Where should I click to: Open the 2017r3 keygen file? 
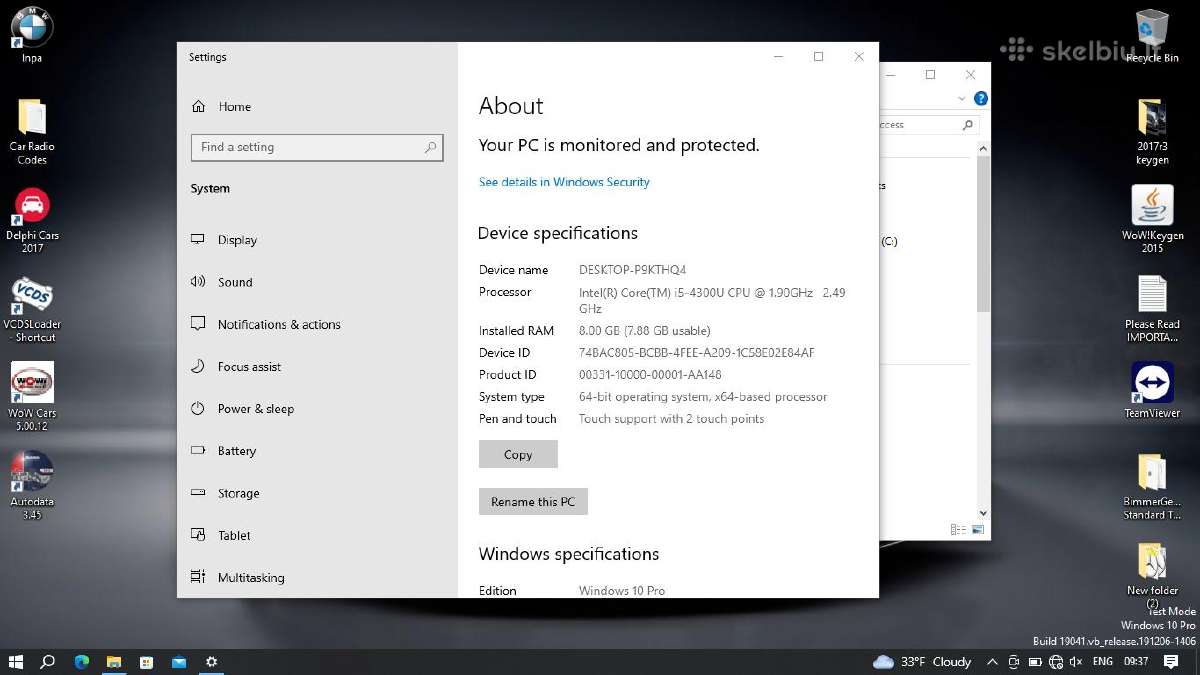1152,131
